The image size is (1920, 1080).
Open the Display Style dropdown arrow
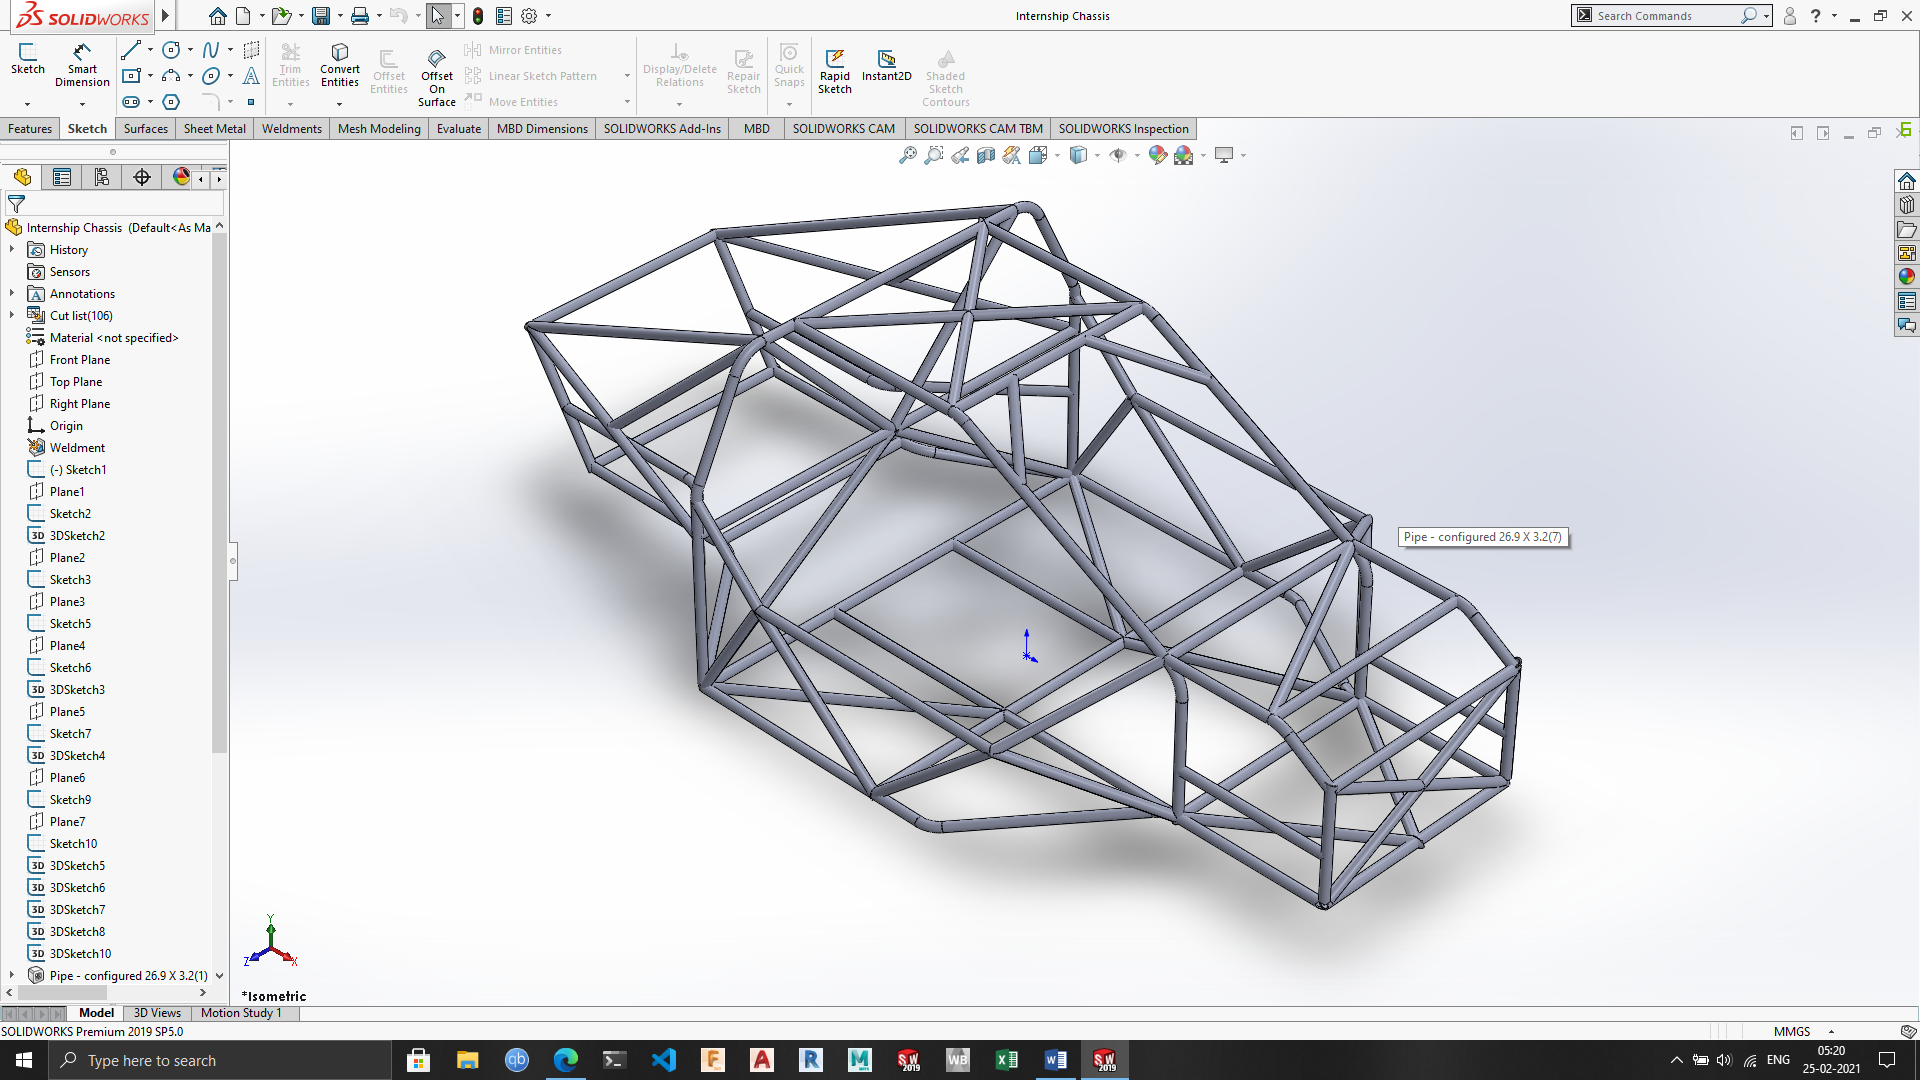tap(1097, 156)
